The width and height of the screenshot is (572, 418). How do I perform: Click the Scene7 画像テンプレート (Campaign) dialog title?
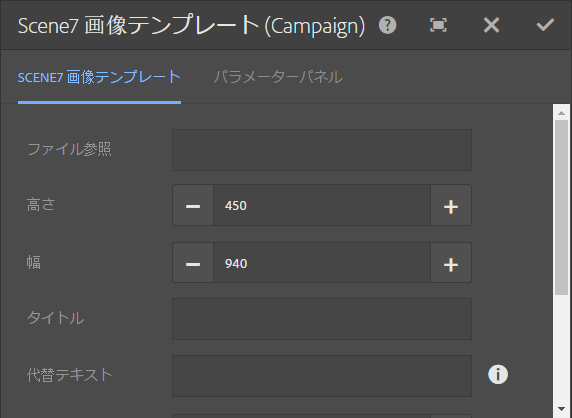[x=192, y=26]
